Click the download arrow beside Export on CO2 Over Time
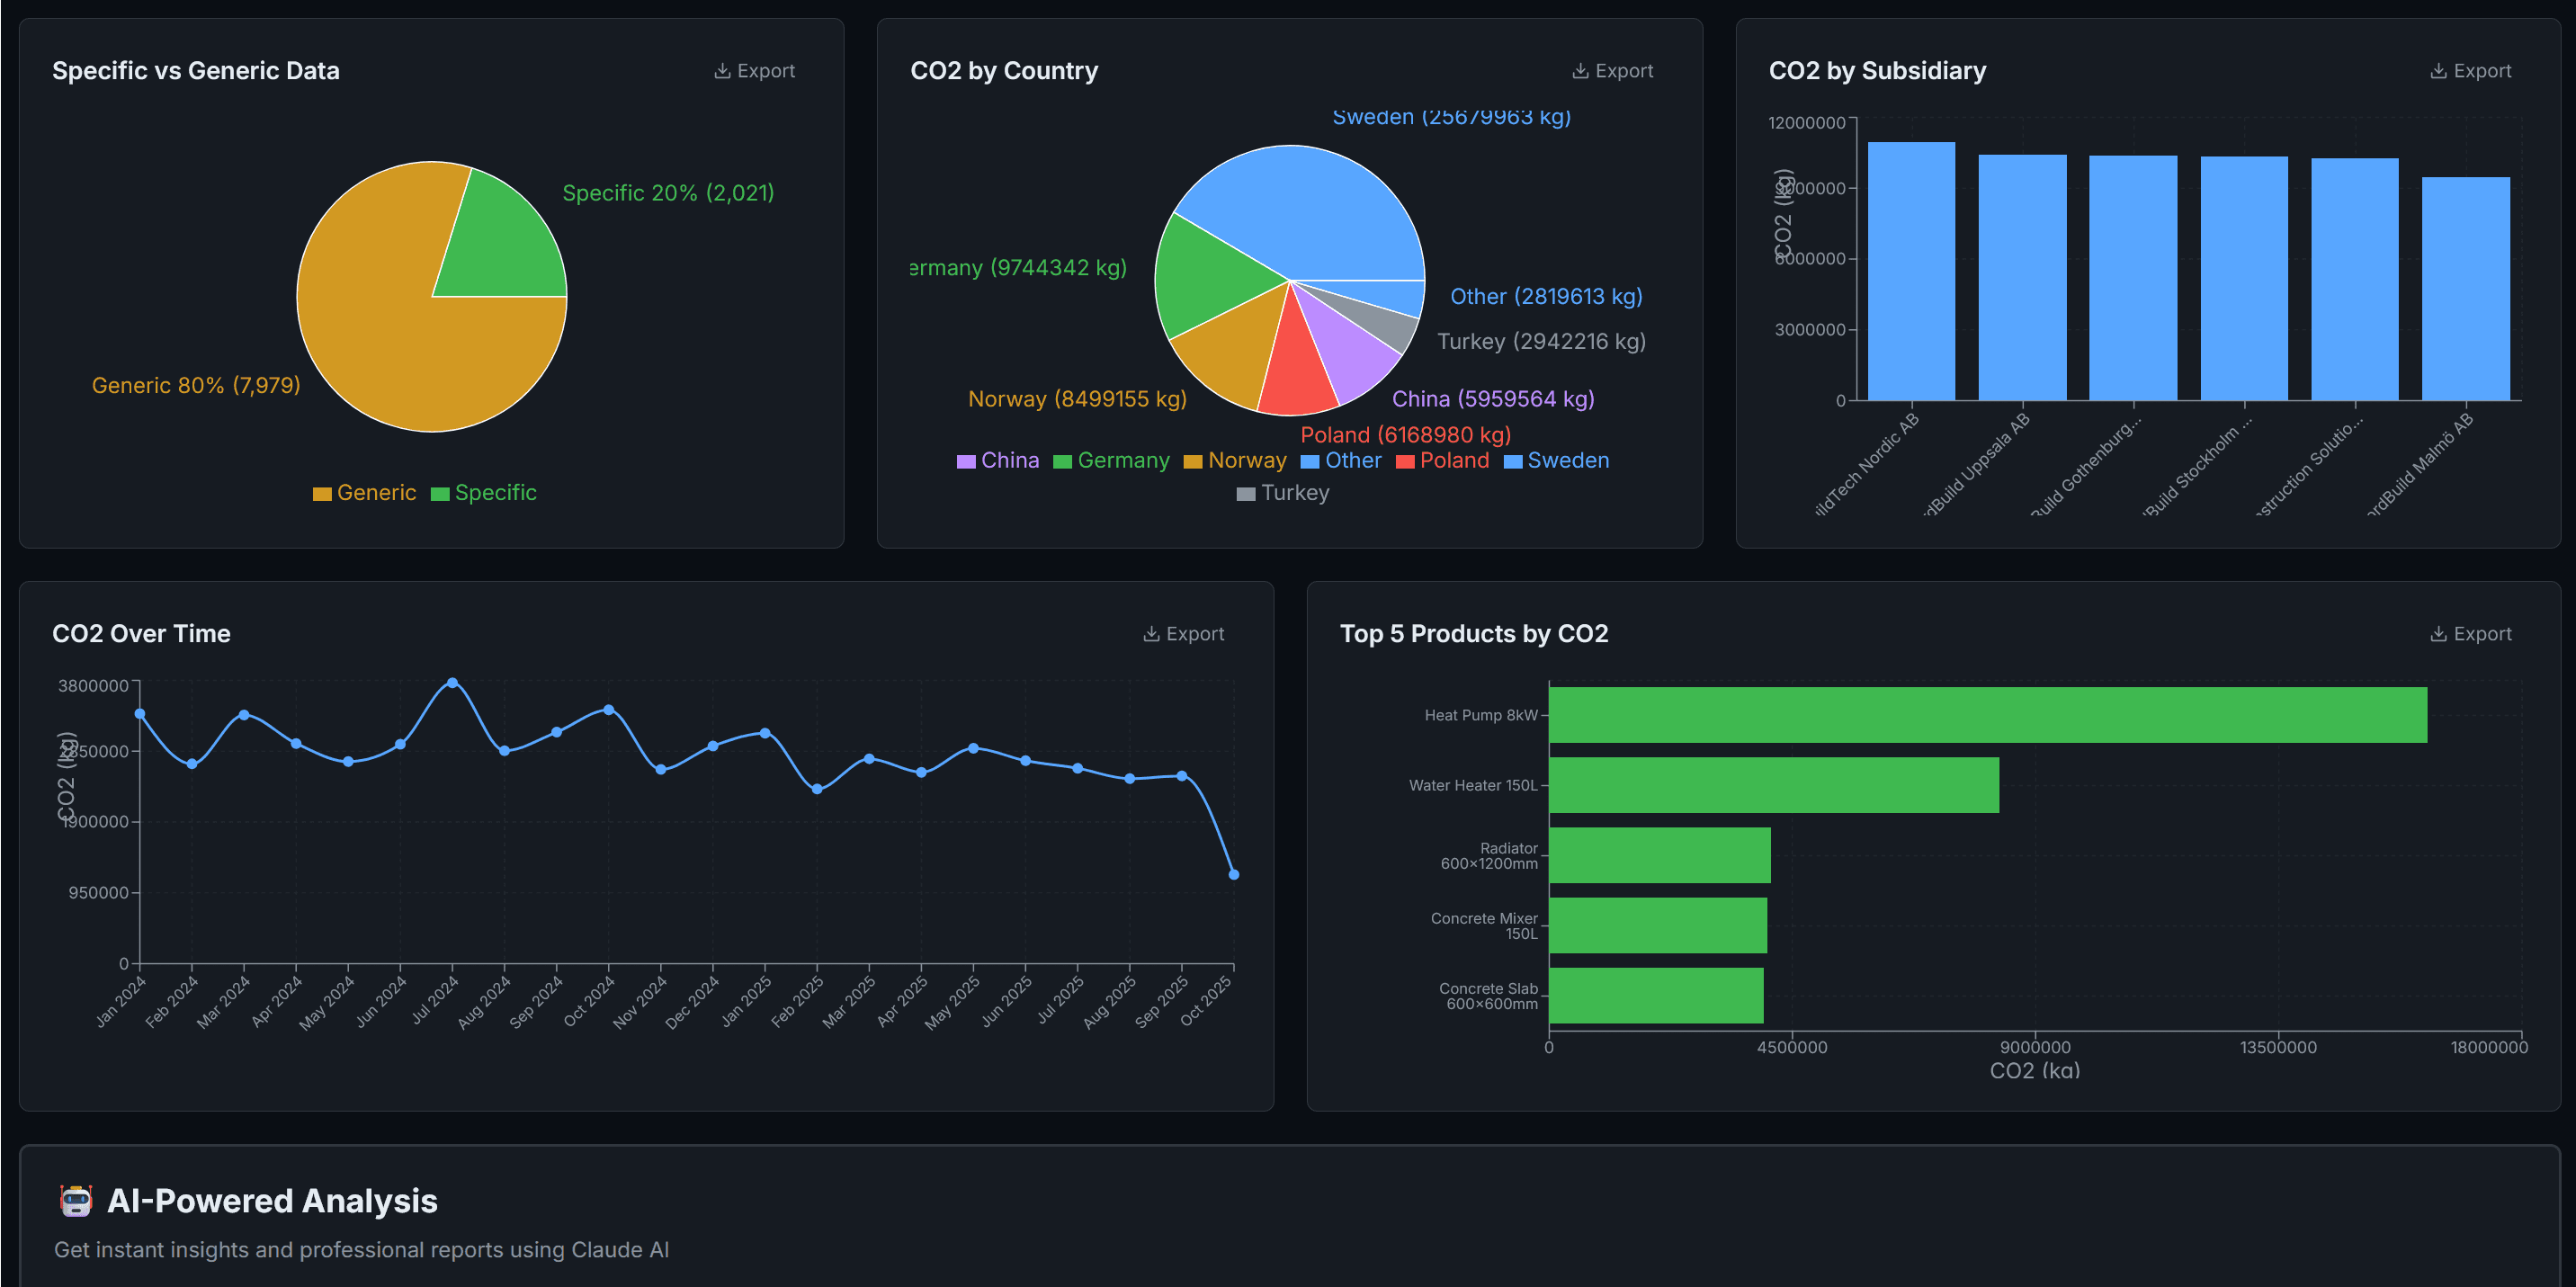This screenshot has height=1287, width=2576. pos(1150,632)
